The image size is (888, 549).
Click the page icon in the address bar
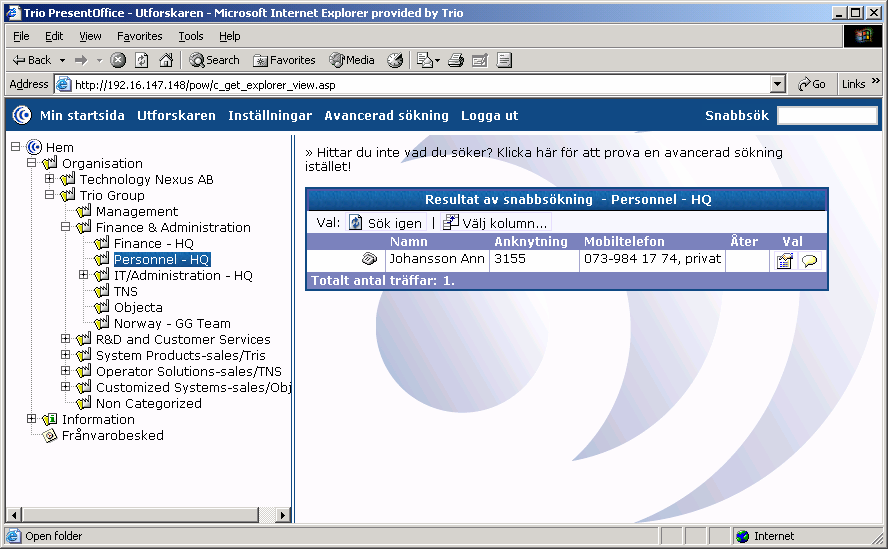63,84
